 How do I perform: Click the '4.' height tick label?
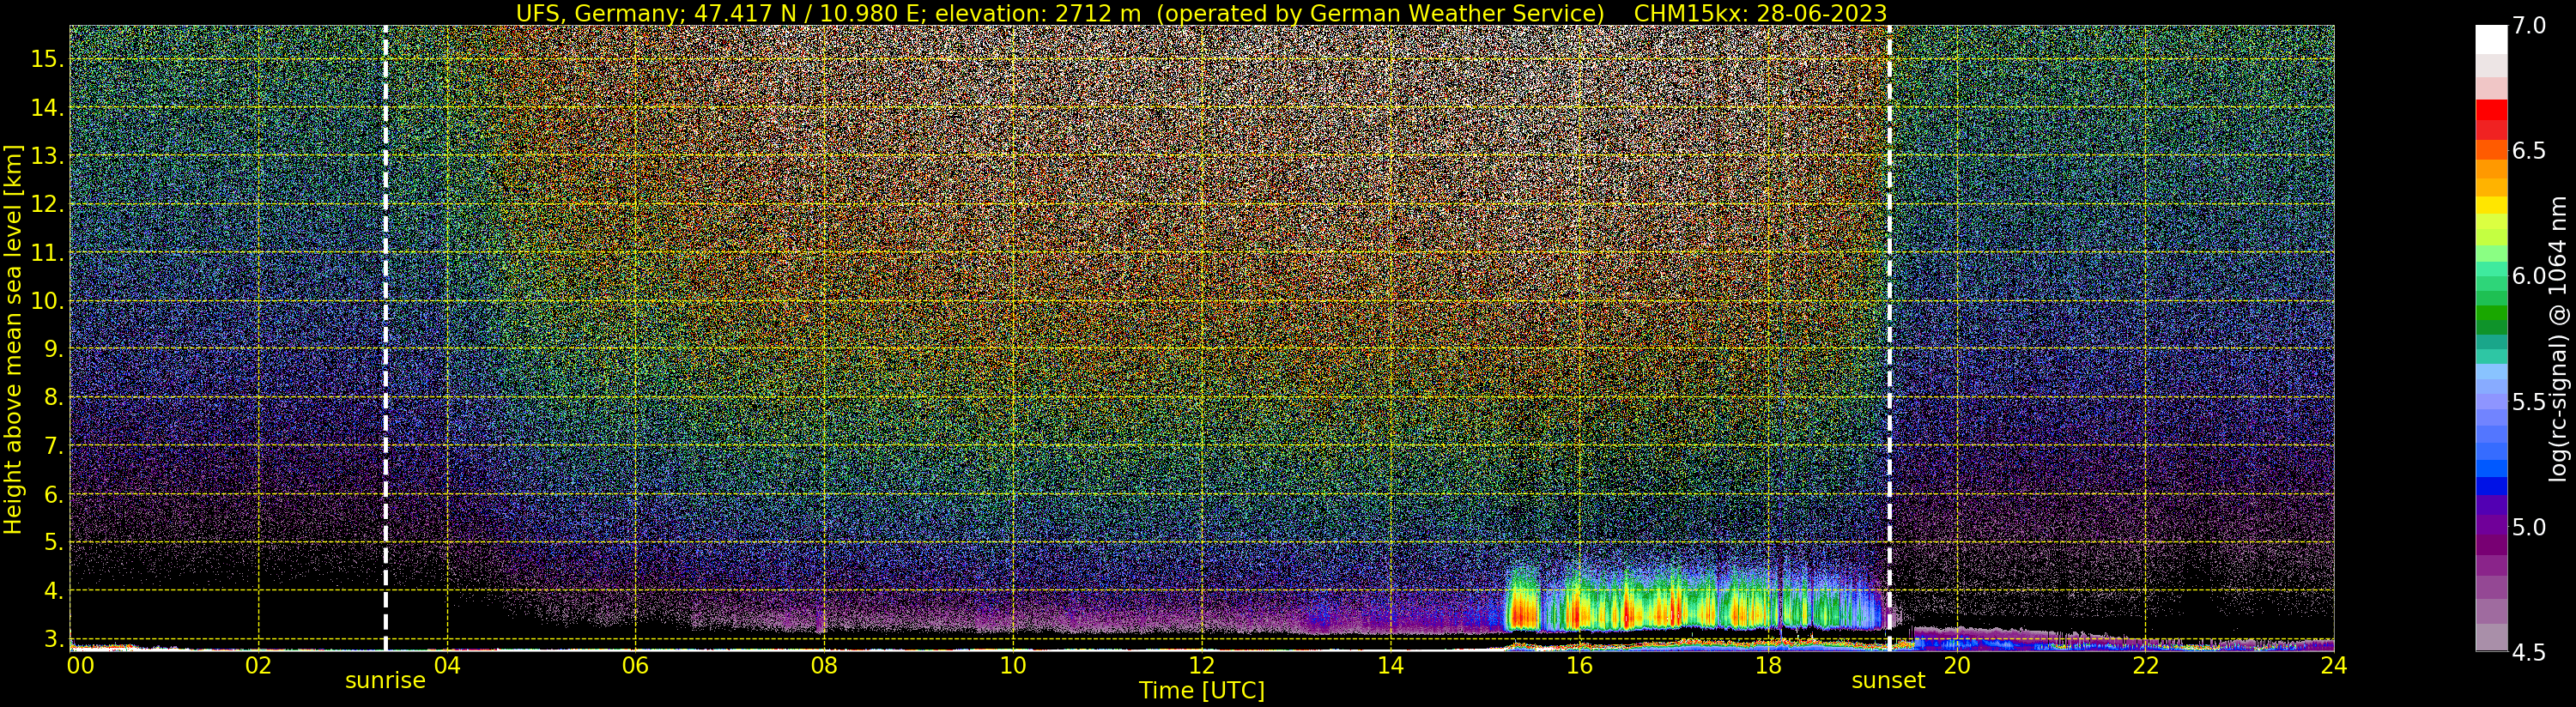pyautogui.click(x=53, y=591)
